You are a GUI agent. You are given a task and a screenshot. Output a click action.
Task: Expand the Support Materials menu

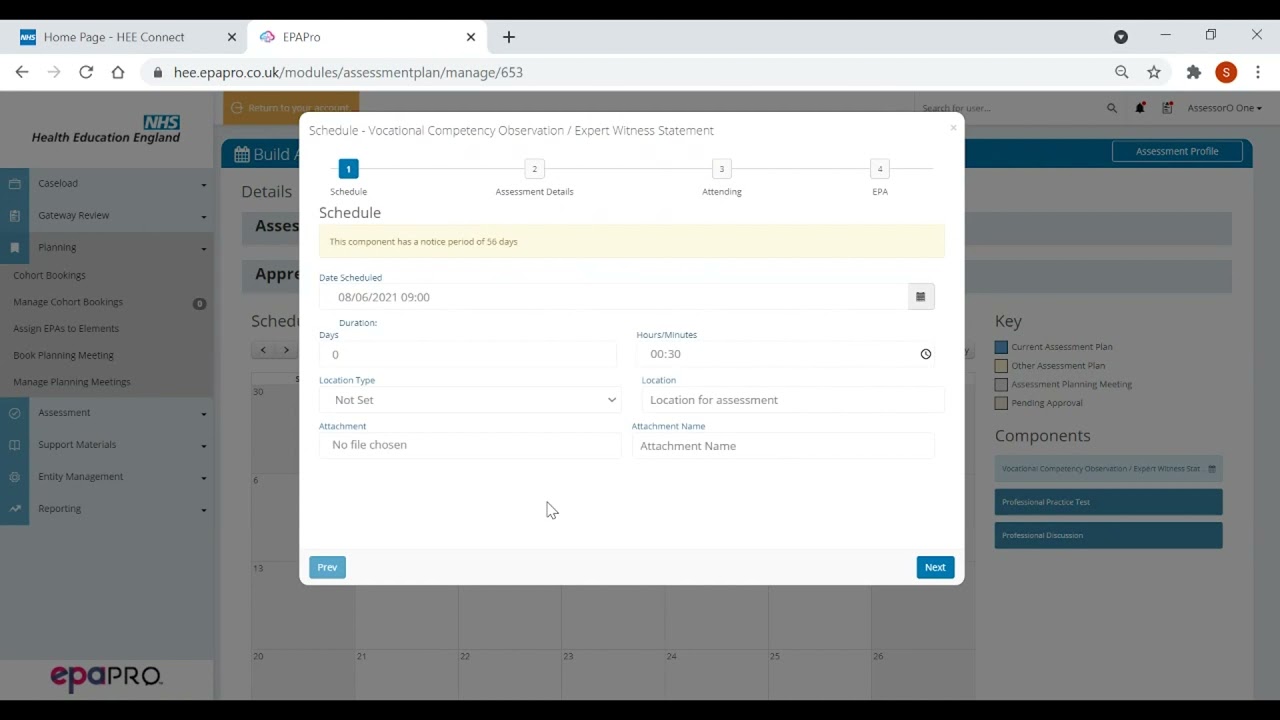(203, 446)
